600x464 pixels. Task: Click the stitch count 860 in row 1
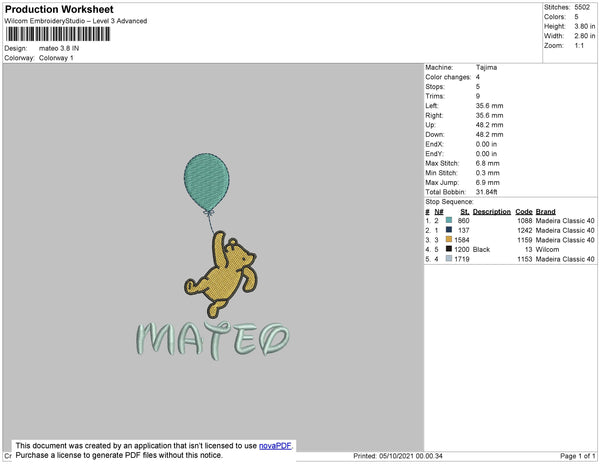pos(463,221)
